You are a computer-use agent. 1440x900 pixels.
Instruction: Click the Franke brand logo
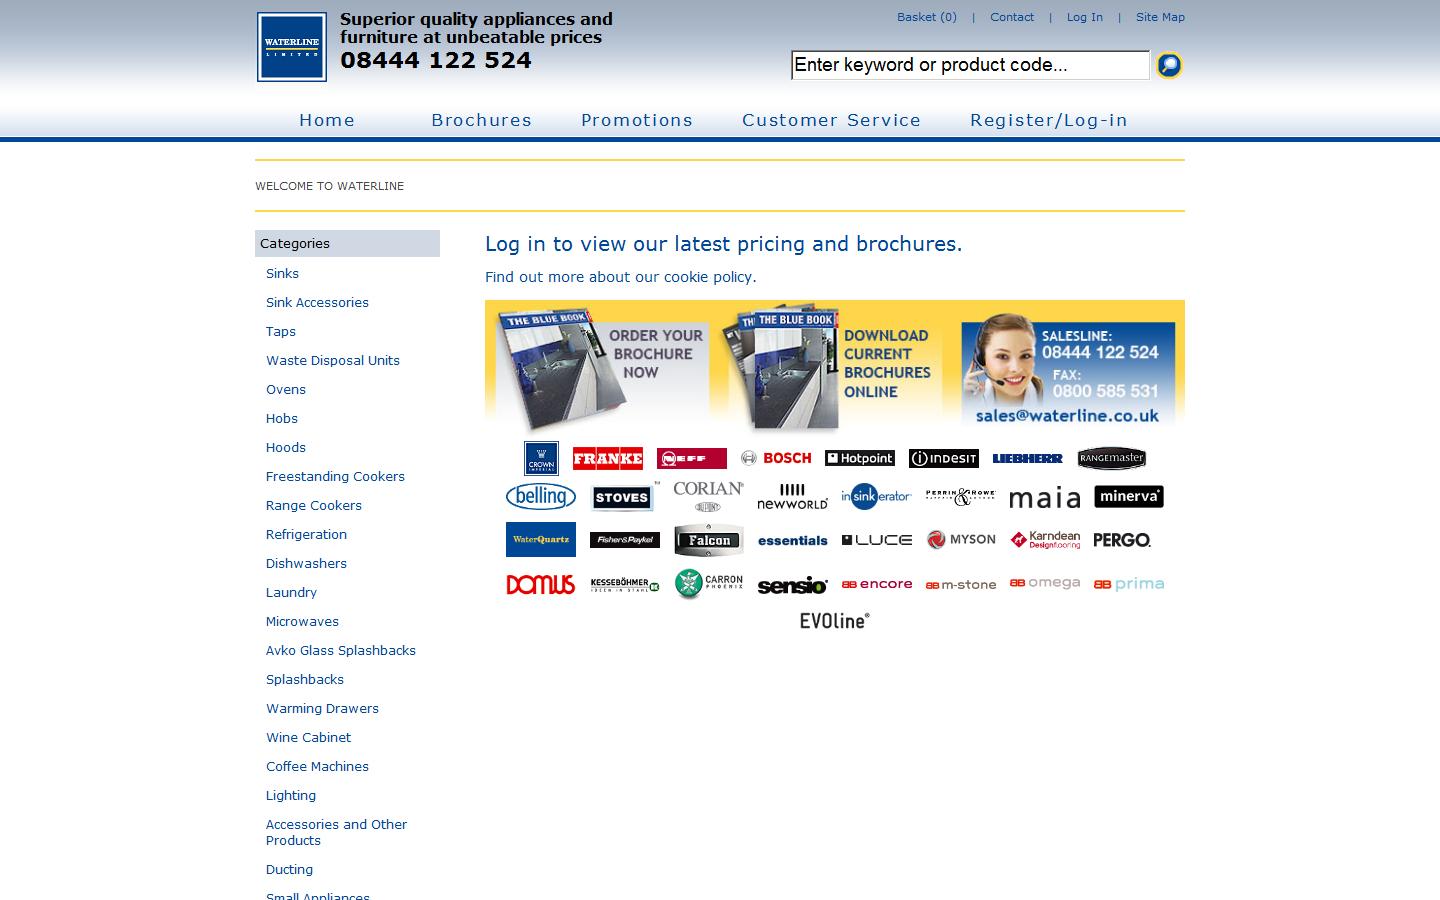[x=607, y=458]
